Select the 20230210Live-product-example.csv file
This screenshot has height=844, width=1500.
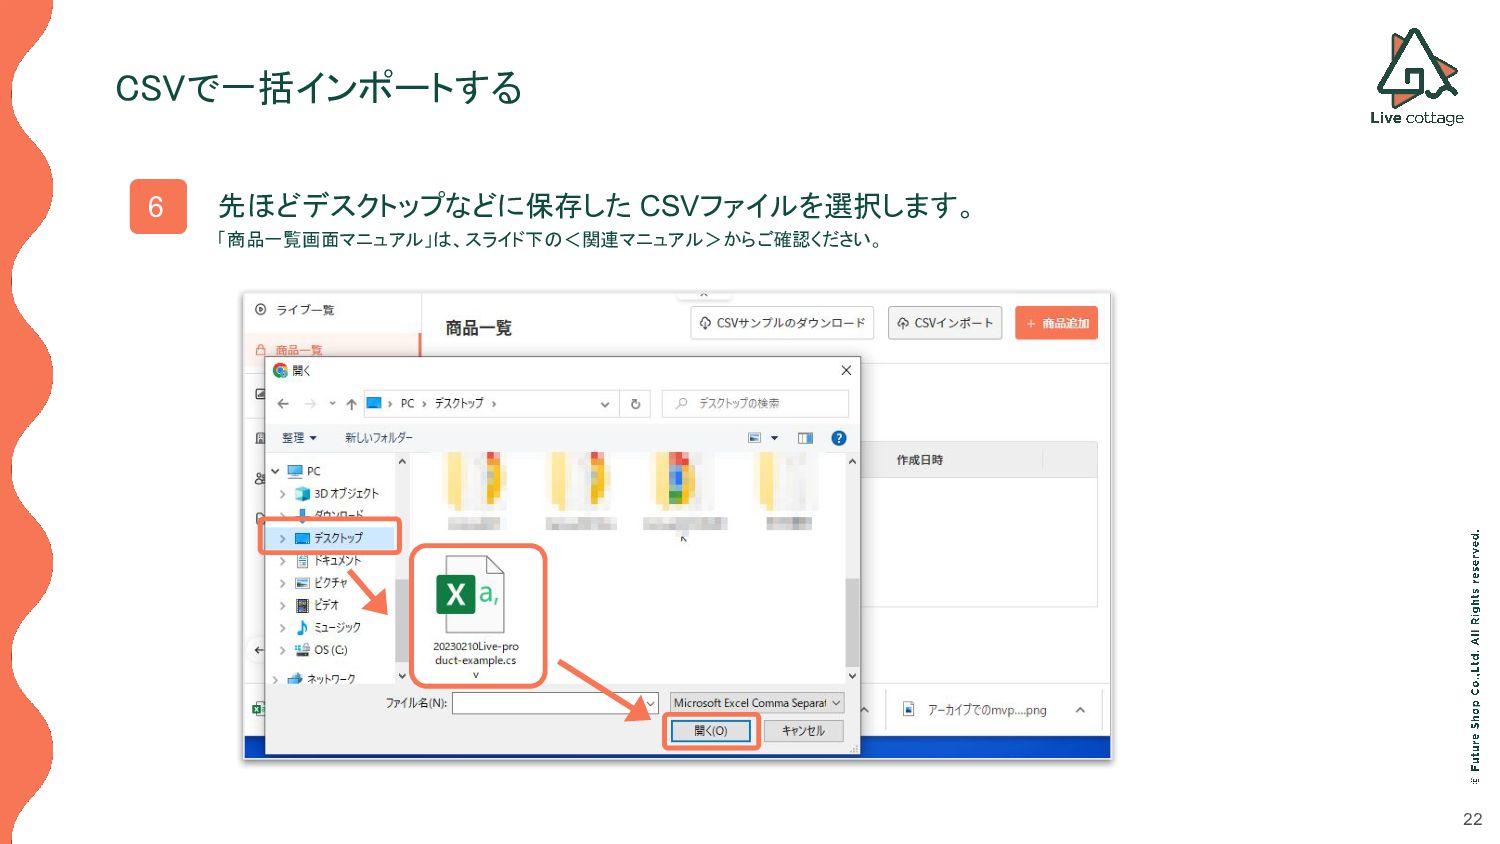476,617
